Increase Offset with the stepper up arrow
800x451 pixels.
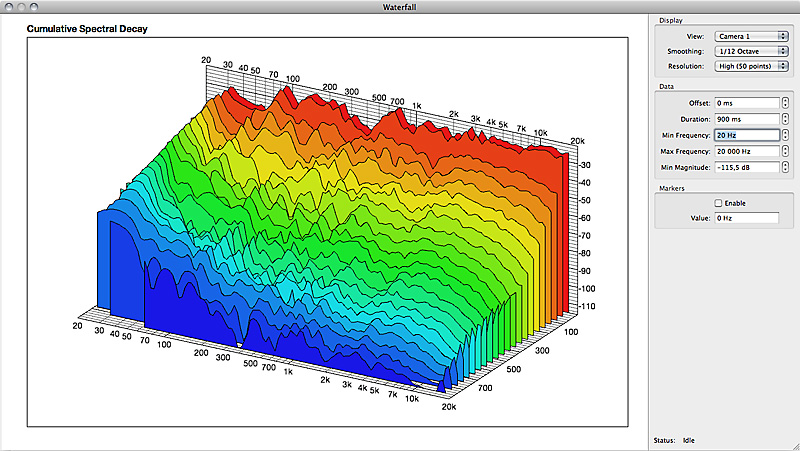[x=786, y=99]
